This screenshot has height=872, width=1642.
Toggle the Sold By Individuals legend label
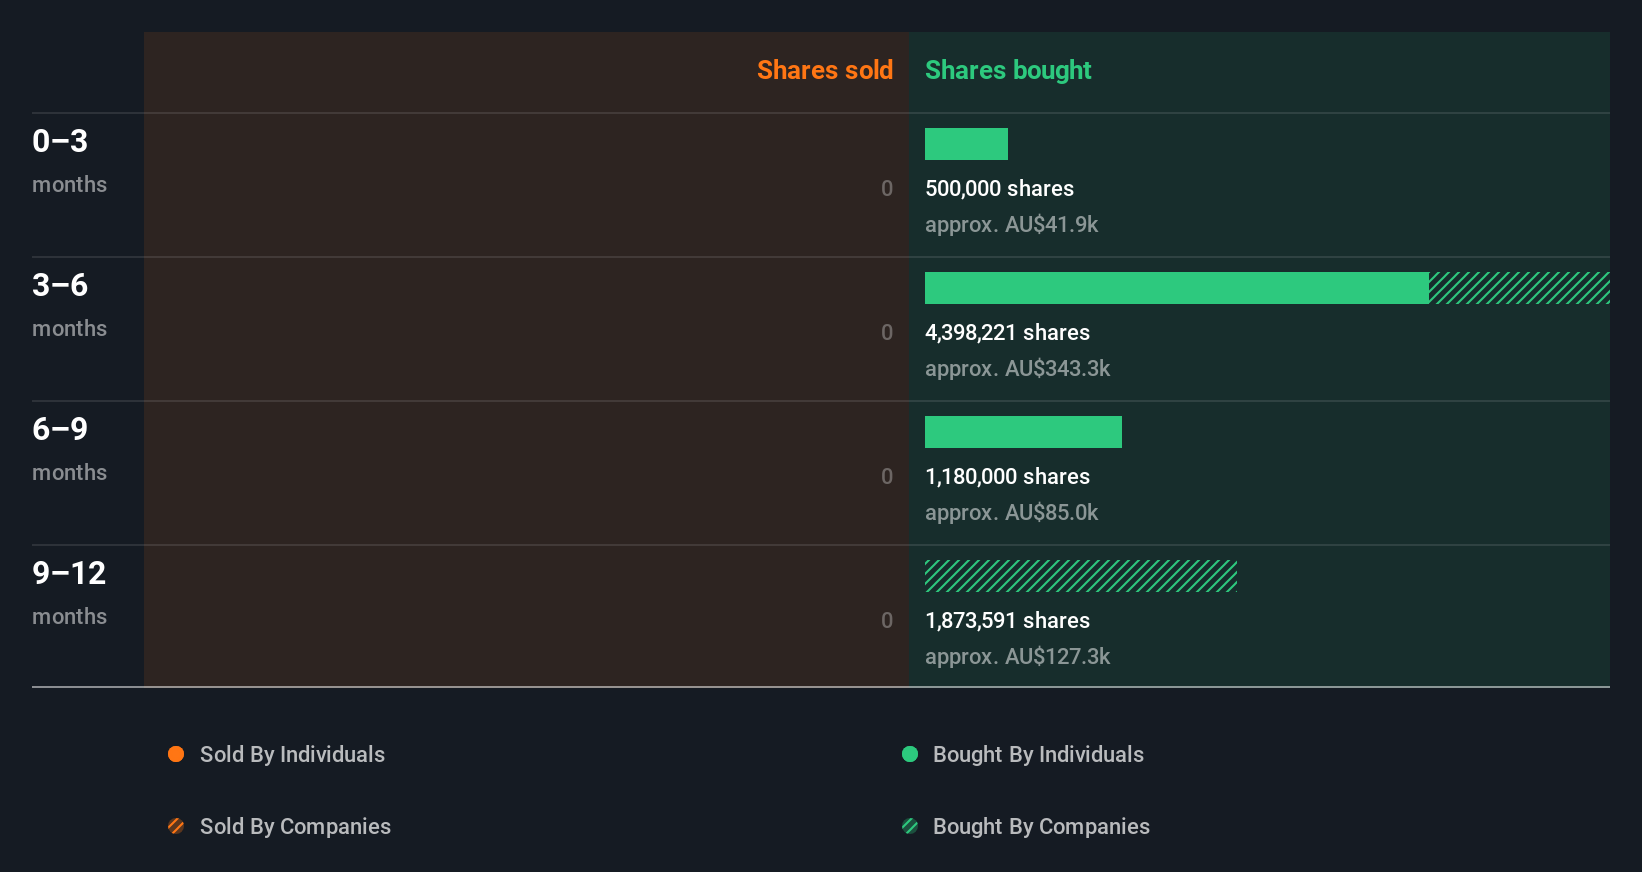(292, 754)
